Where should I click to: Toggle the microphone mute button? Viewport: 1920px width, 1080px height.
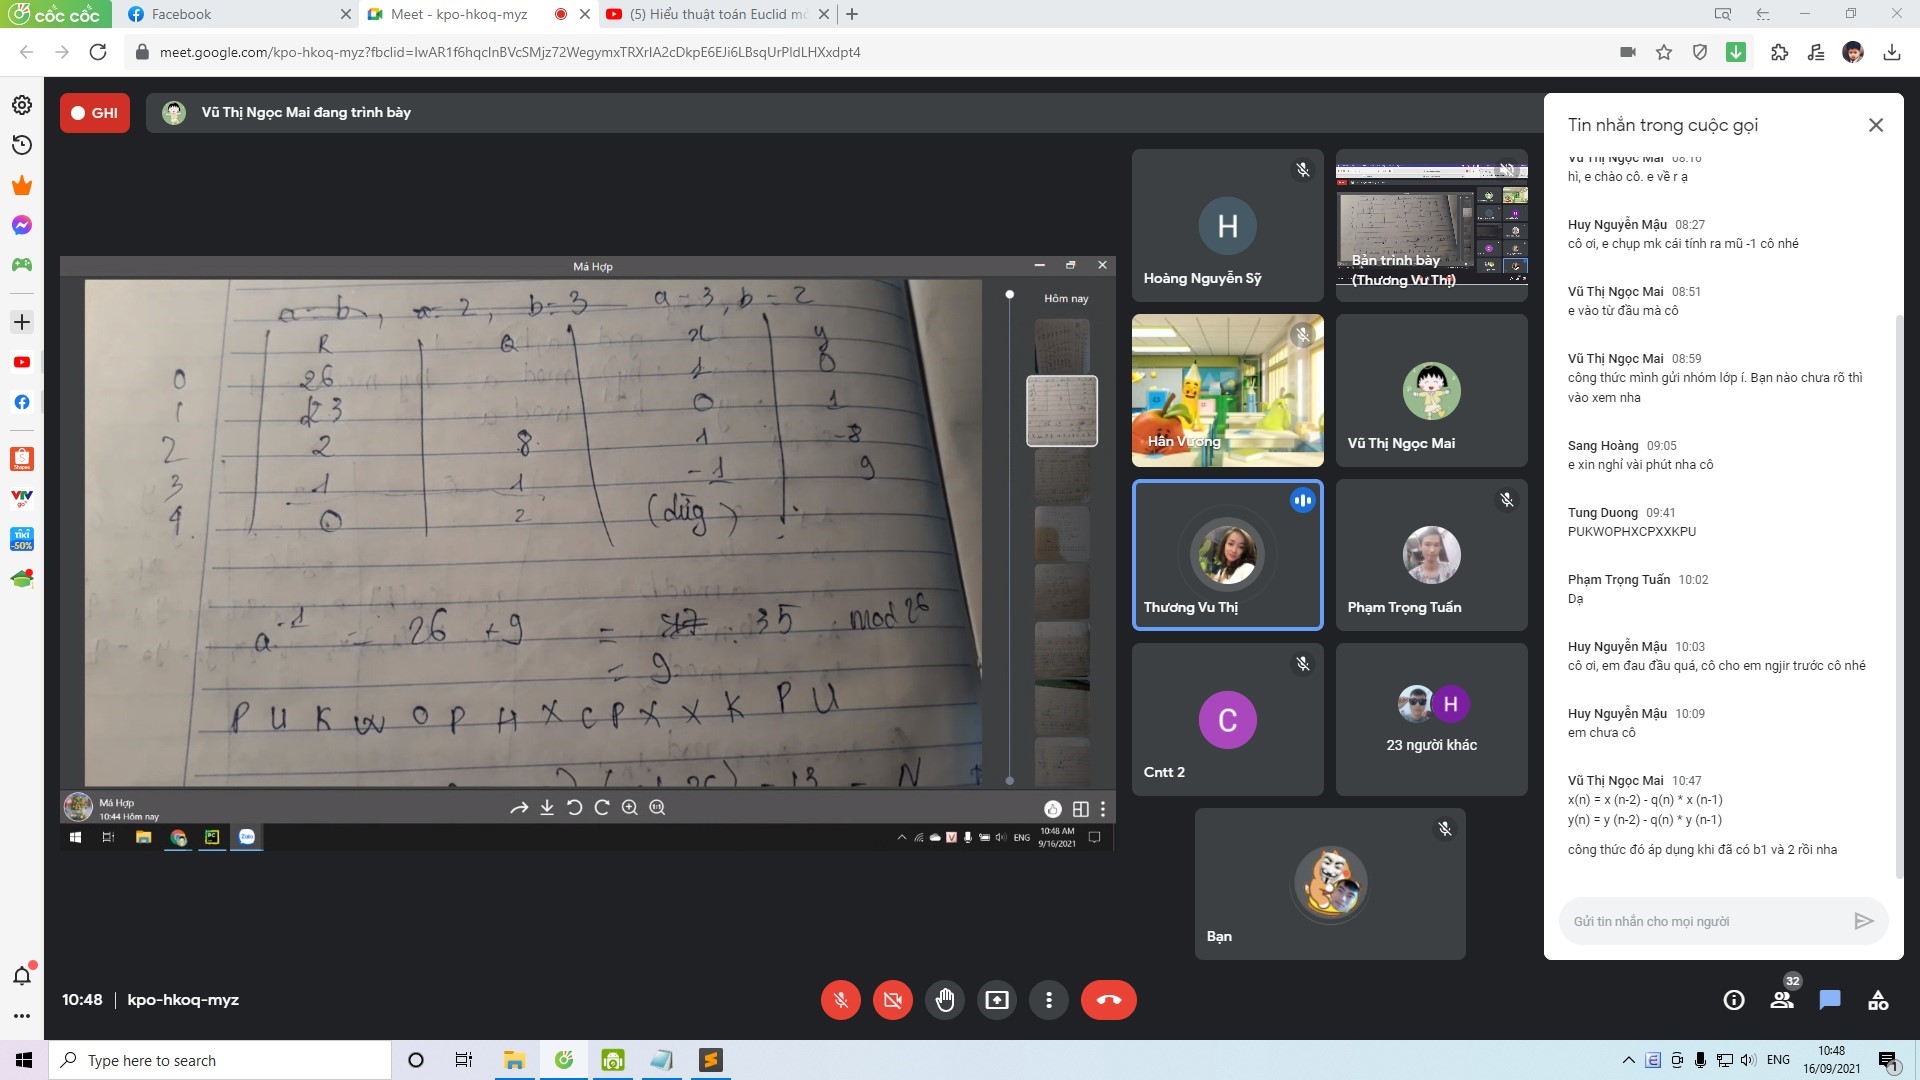click(x=841, y=1000)
